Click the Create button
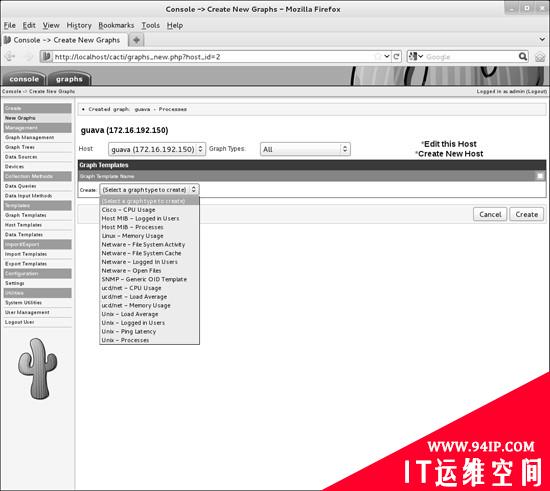 [x=526, y=214]
